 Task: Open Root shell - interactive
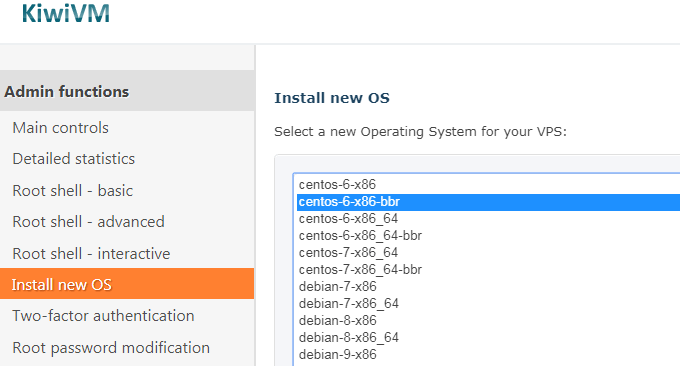91,254
